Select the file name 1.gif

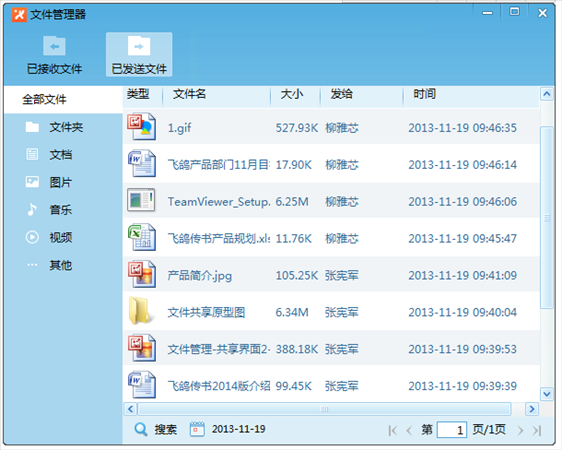click(x=180, y=128)
